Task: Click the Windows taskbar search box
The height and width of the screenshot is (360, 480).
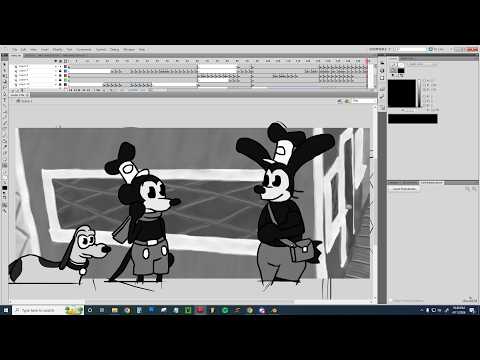Action: point(48,310)
